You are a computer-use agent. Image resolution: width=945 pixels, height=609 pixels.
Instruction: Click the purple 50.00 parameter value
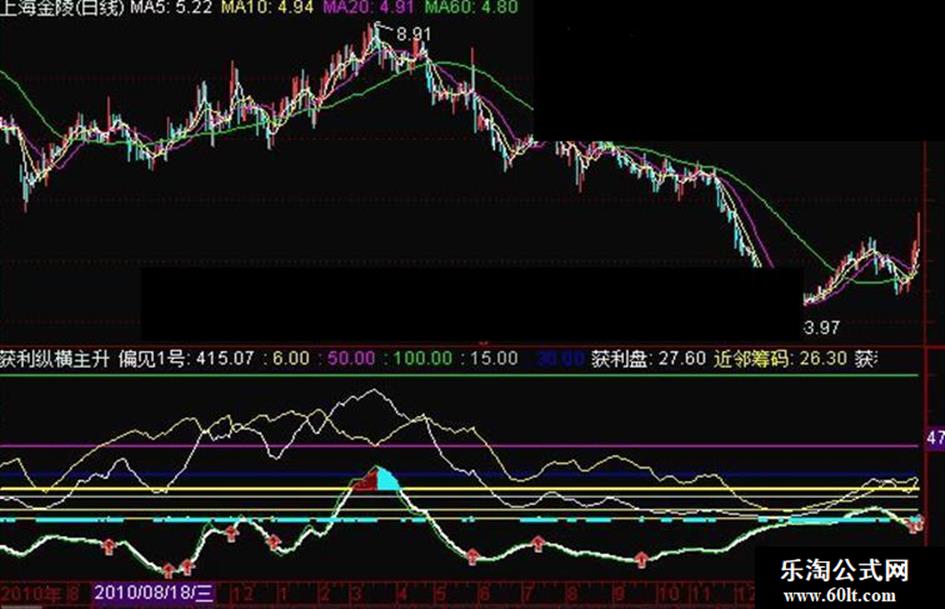(351, 359)
